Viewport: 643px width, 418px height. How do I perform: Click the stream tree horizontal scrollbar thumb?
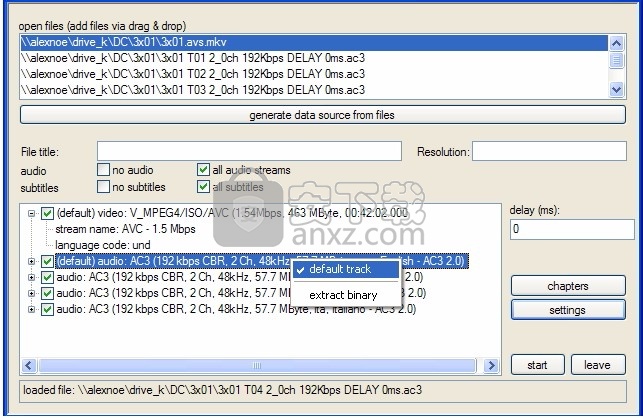click(x=258, y=365)
